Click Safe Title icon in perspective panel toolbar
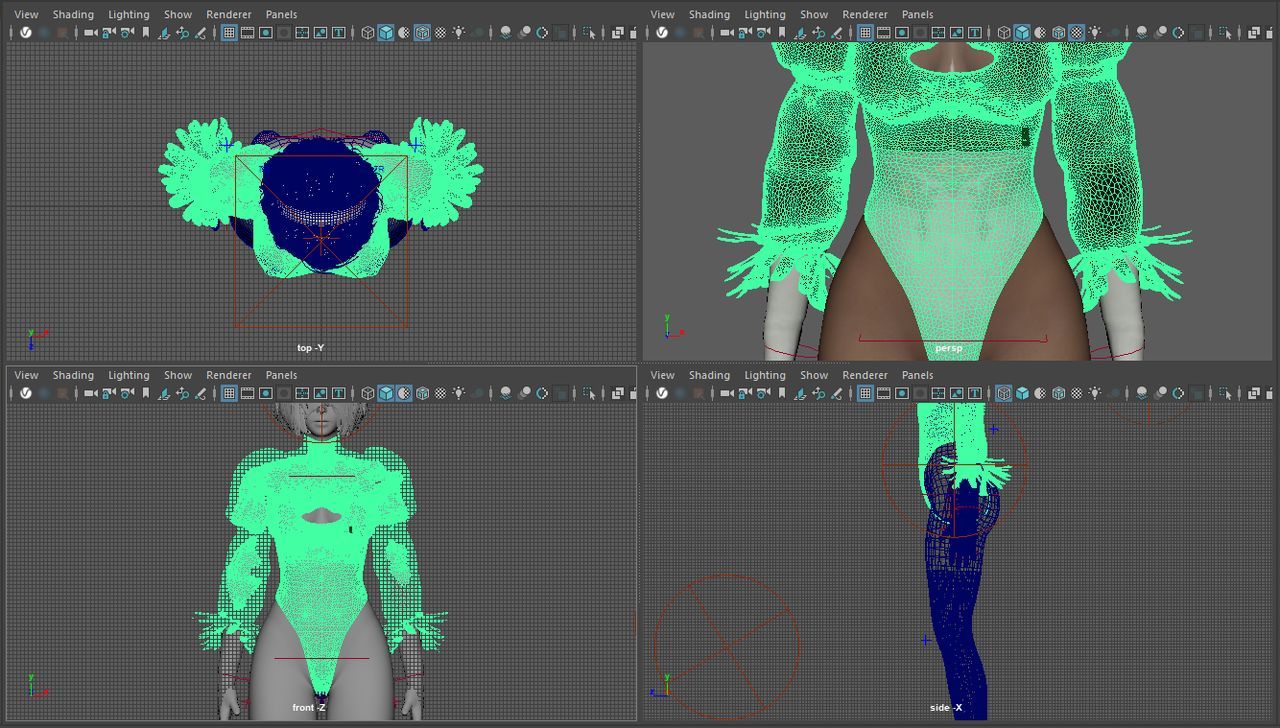1280x728 pixels. click(x=975, y=32)
